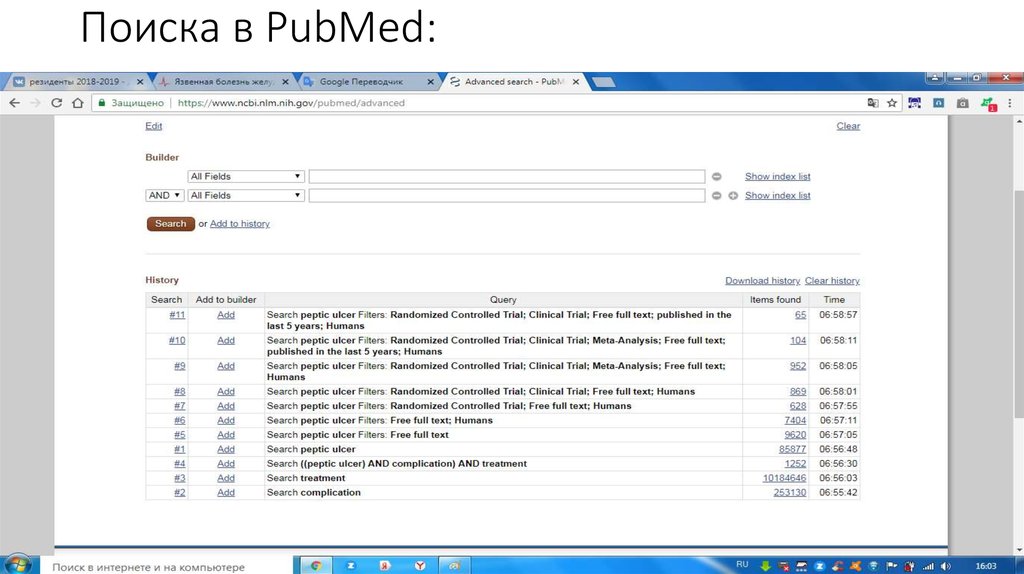Click the camera extension icon in the toolbar
The width and height of the screenshot is (1024, 574).
(x=963, y=103)
